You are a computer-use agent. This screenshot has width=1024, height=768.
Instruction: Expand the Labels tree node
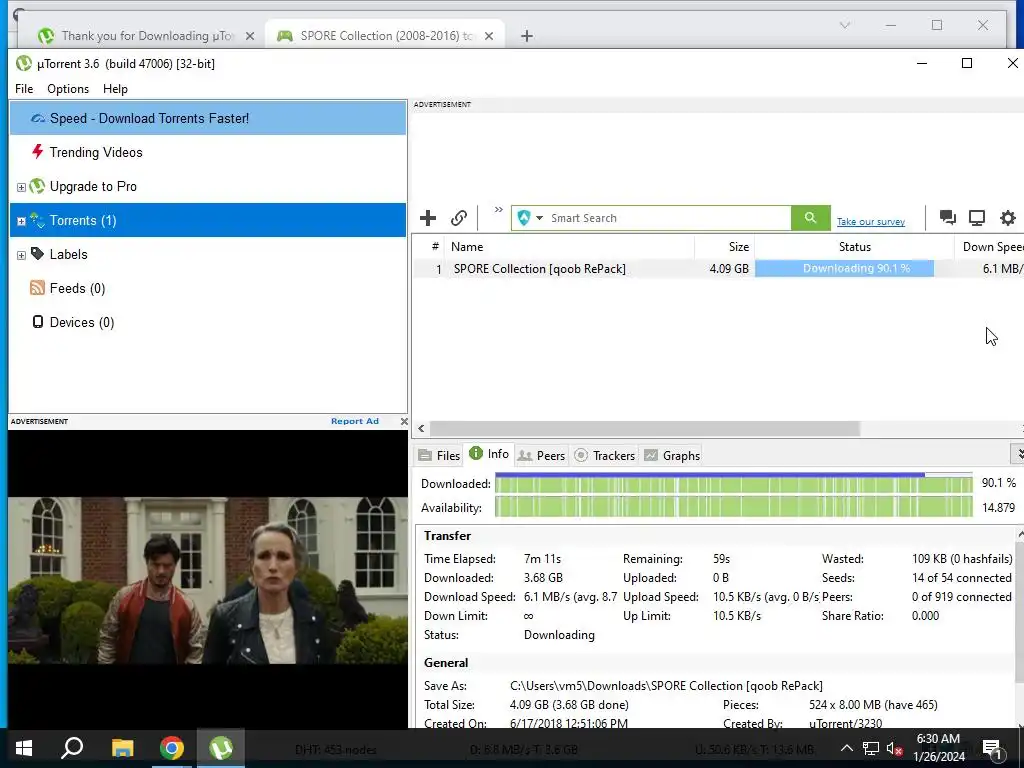21,255
